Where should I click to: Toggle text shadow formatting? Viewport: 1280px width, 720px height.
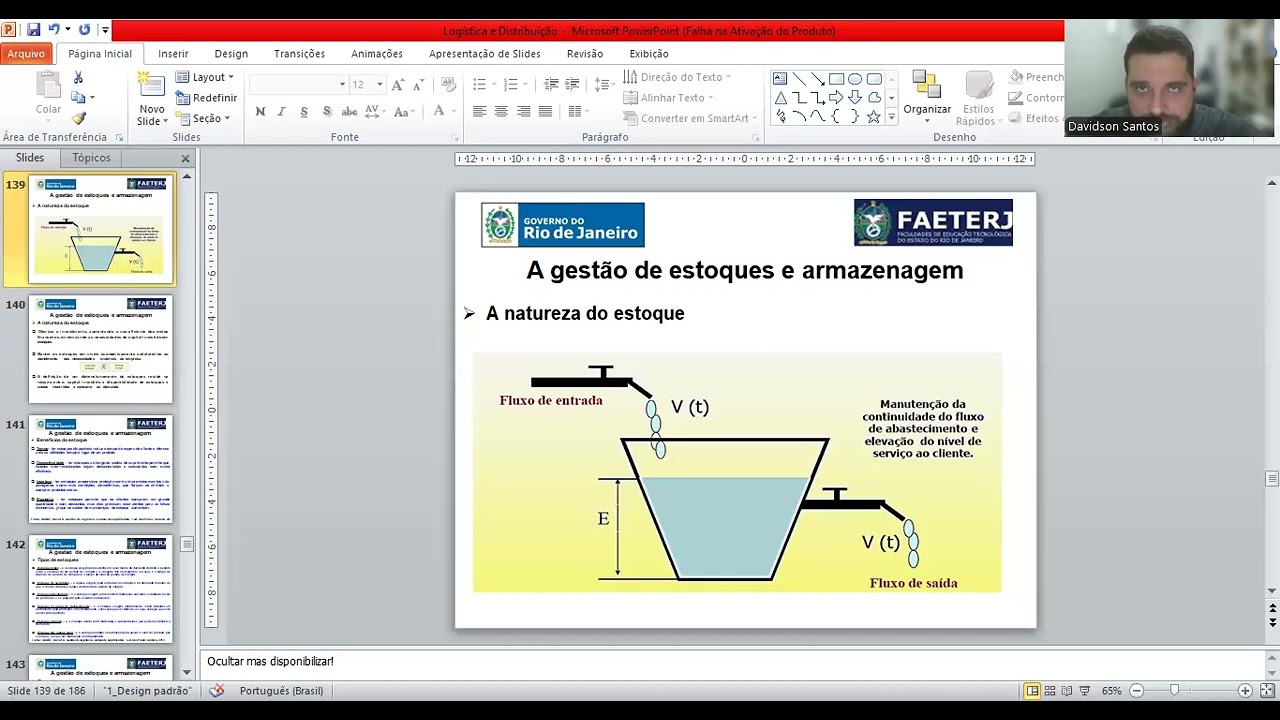[x=326, y=112]
